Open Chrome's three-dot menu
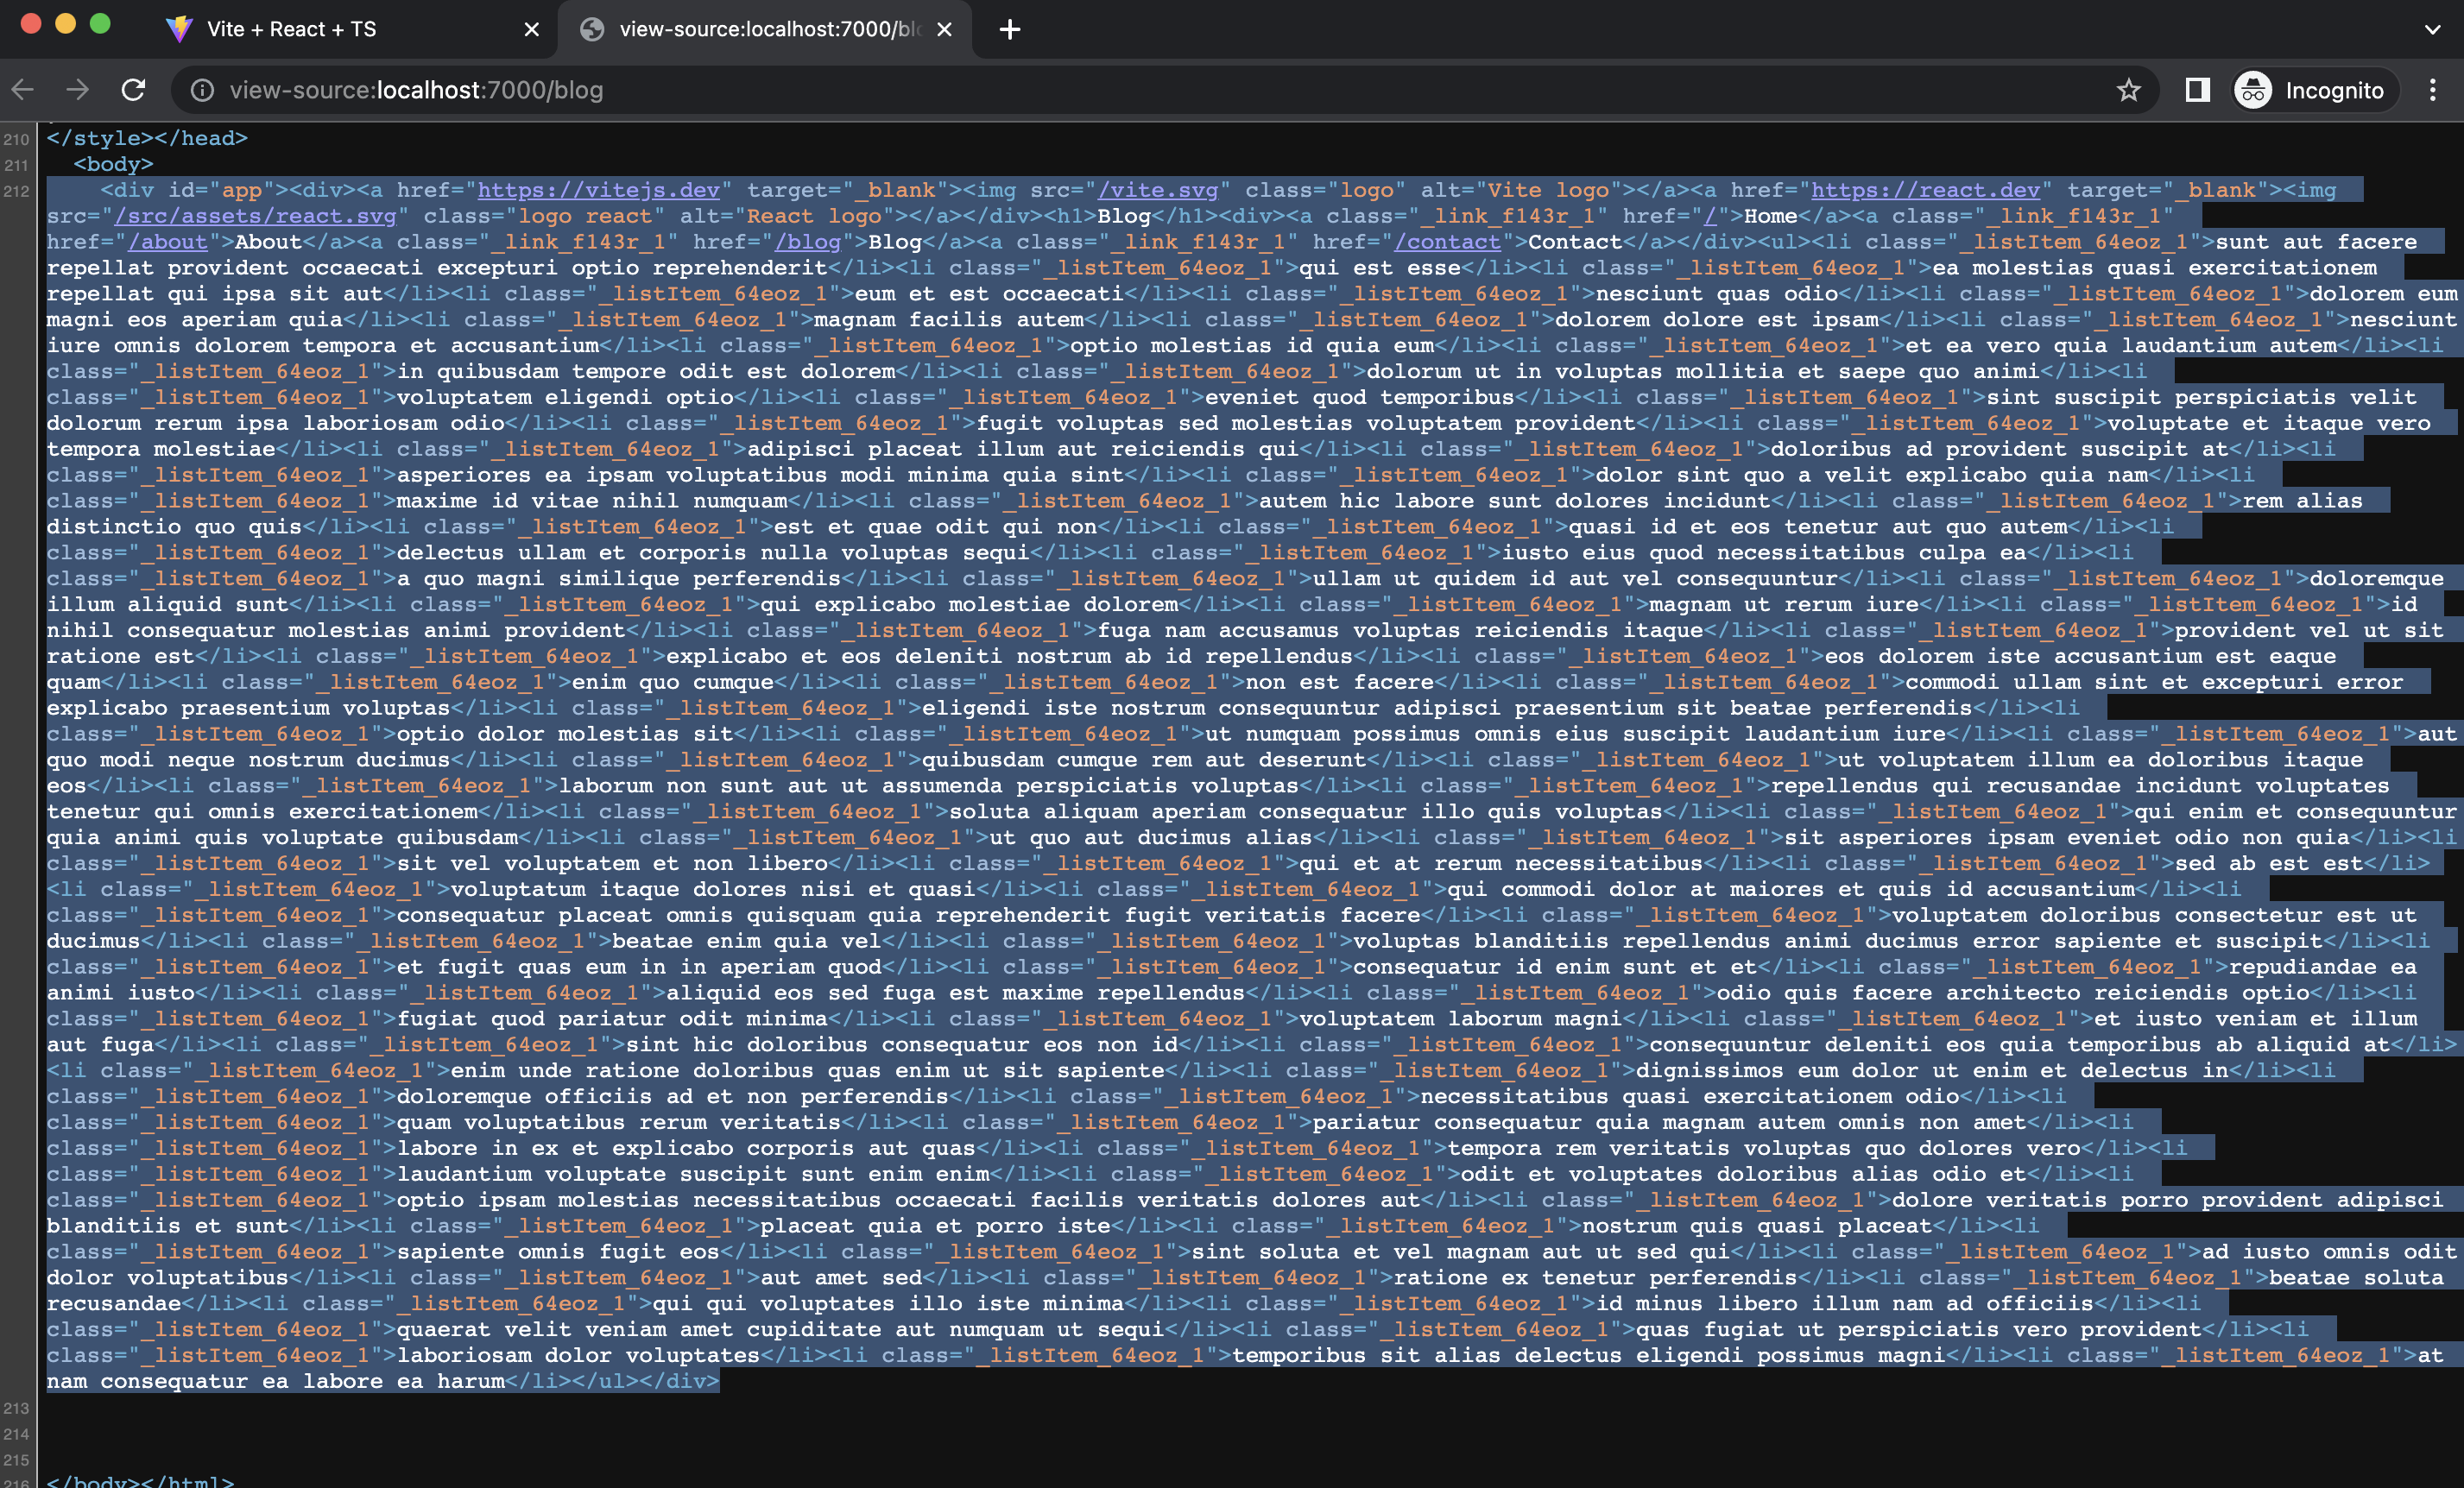2464x1488 pixels. [2433, 90]
